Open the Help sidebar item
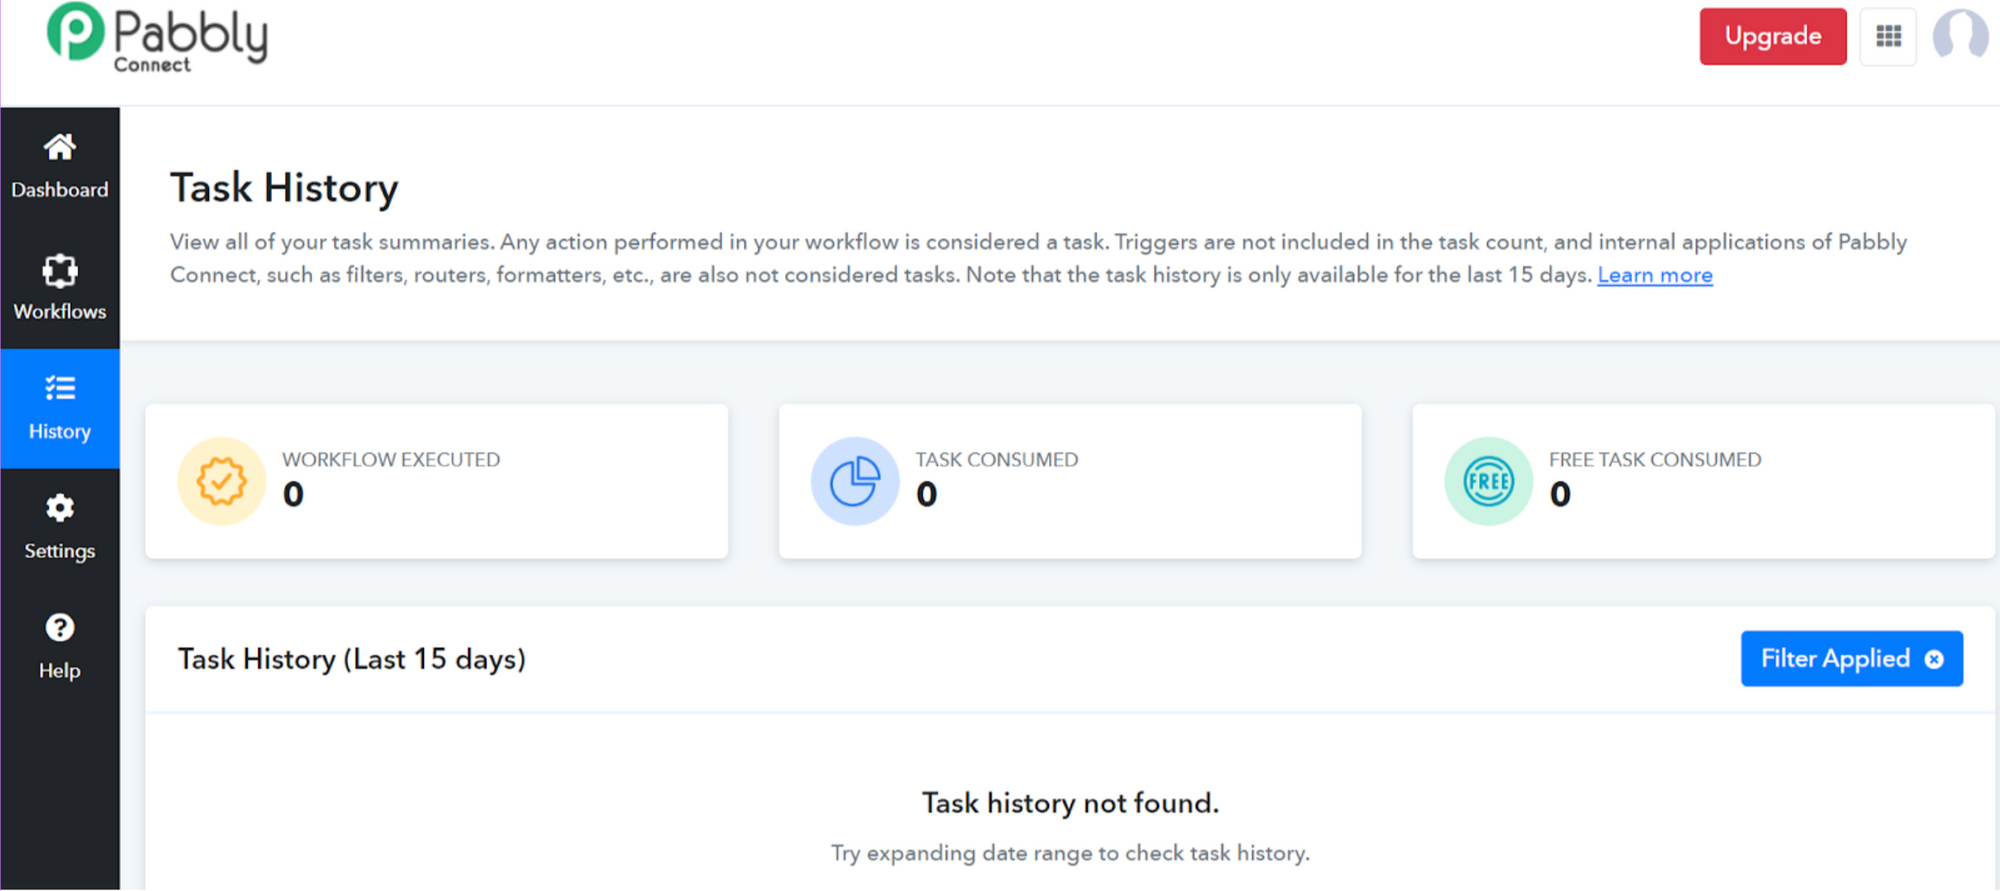Image resolution: width=2000 pixels, height=891 pixels. [x=60, y=647]
